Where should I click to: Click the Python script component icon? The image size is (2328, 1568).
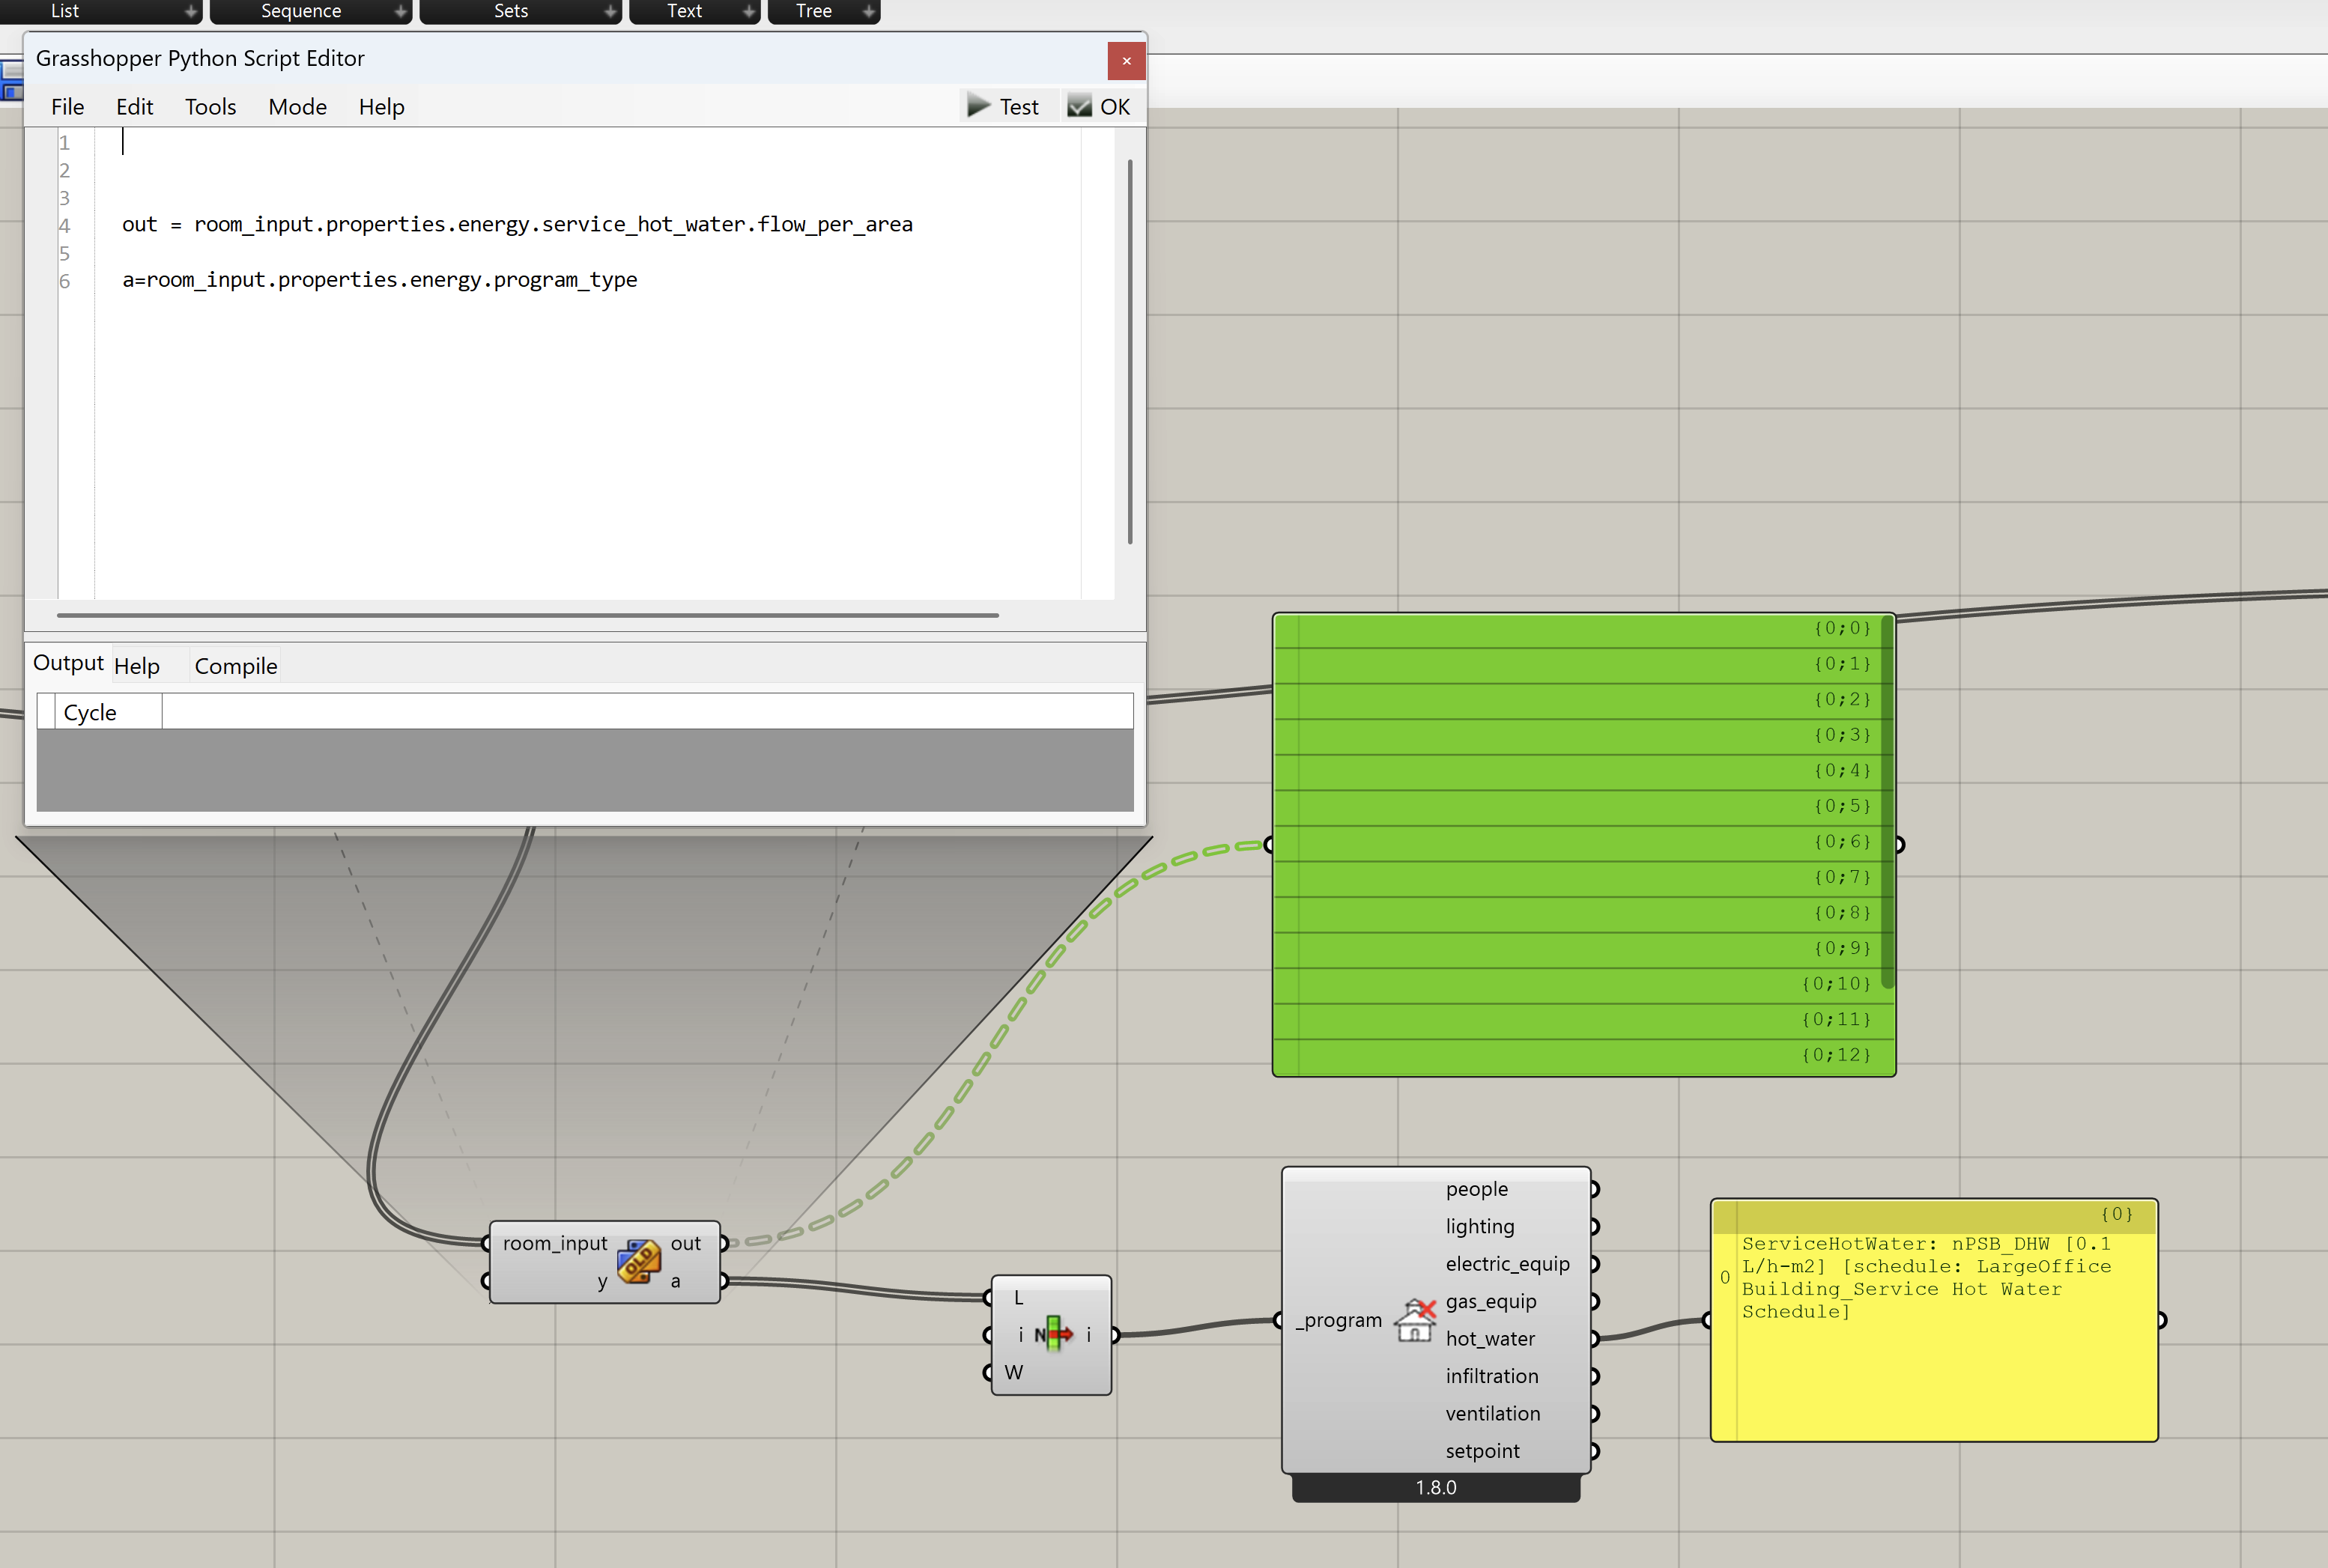coord(639,1261)
